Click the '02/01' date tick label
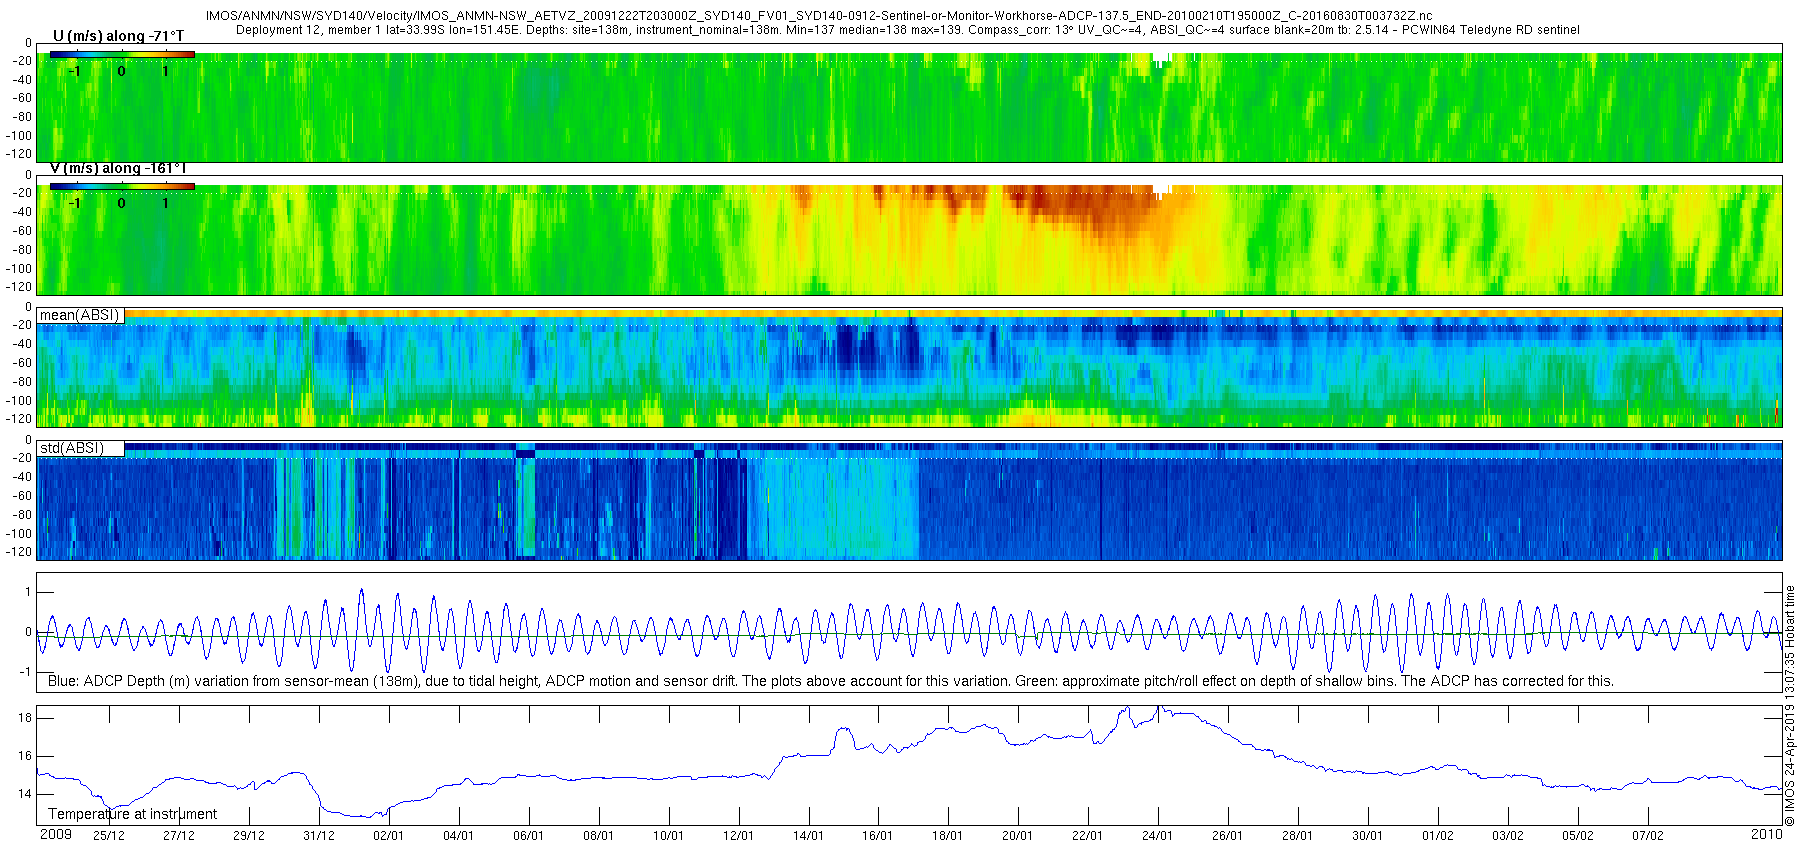This screenshot has height=850, width=1800. coord(388,836)
